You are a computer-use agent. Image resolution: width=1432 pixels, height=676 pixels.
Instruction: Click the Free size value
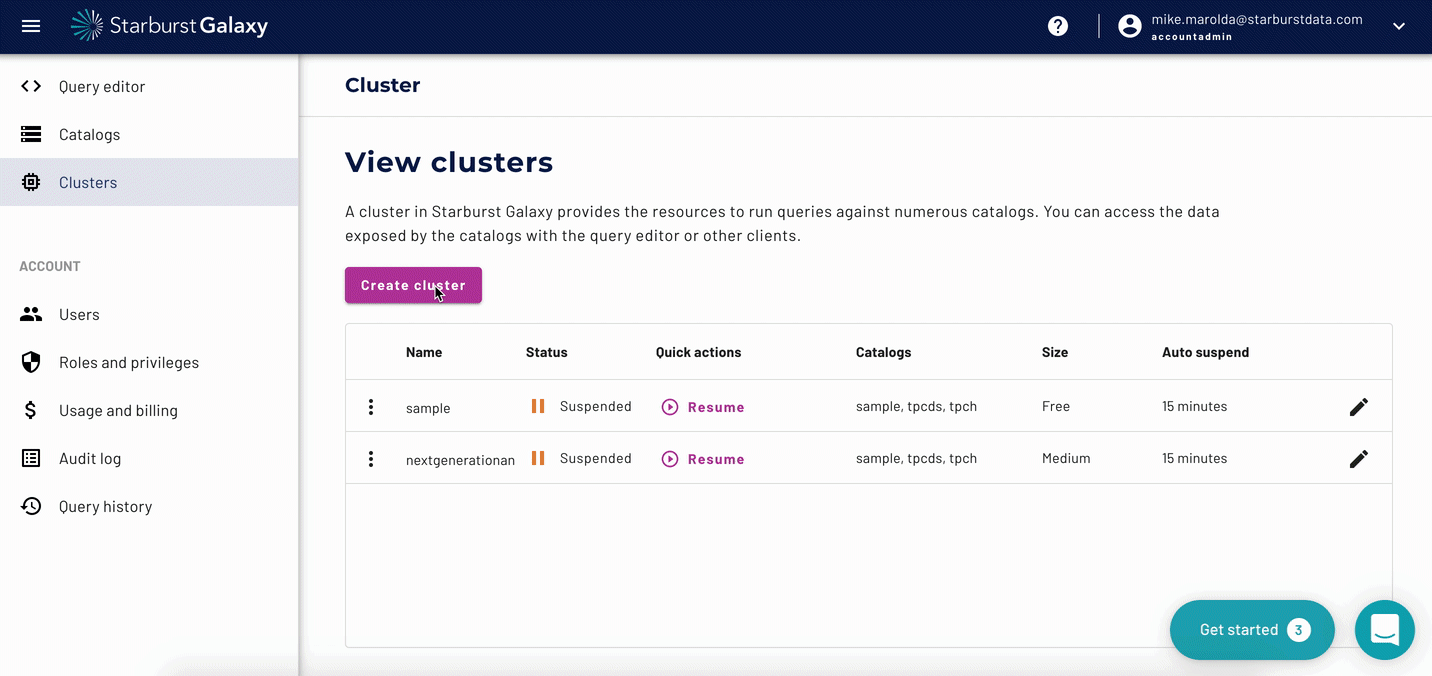1056,406
